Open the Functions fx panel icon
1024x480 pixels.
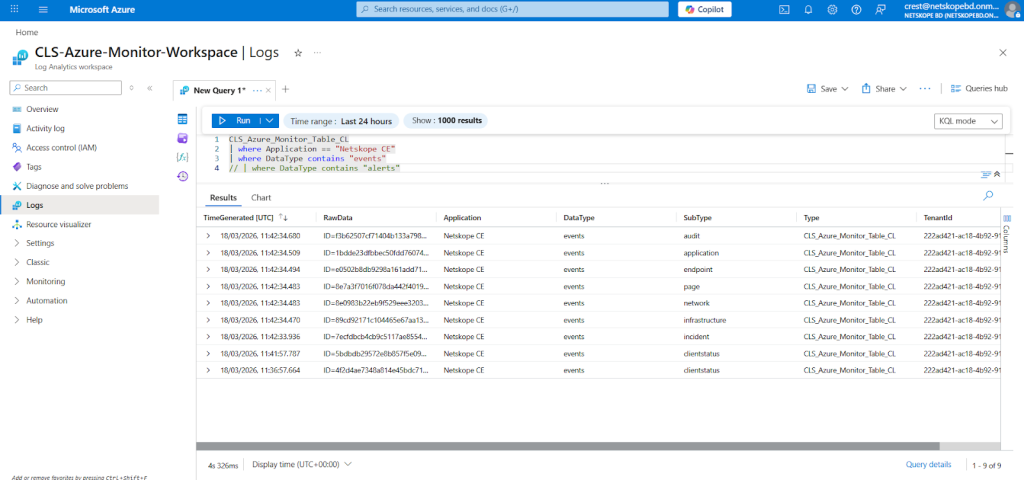[182, 157]
